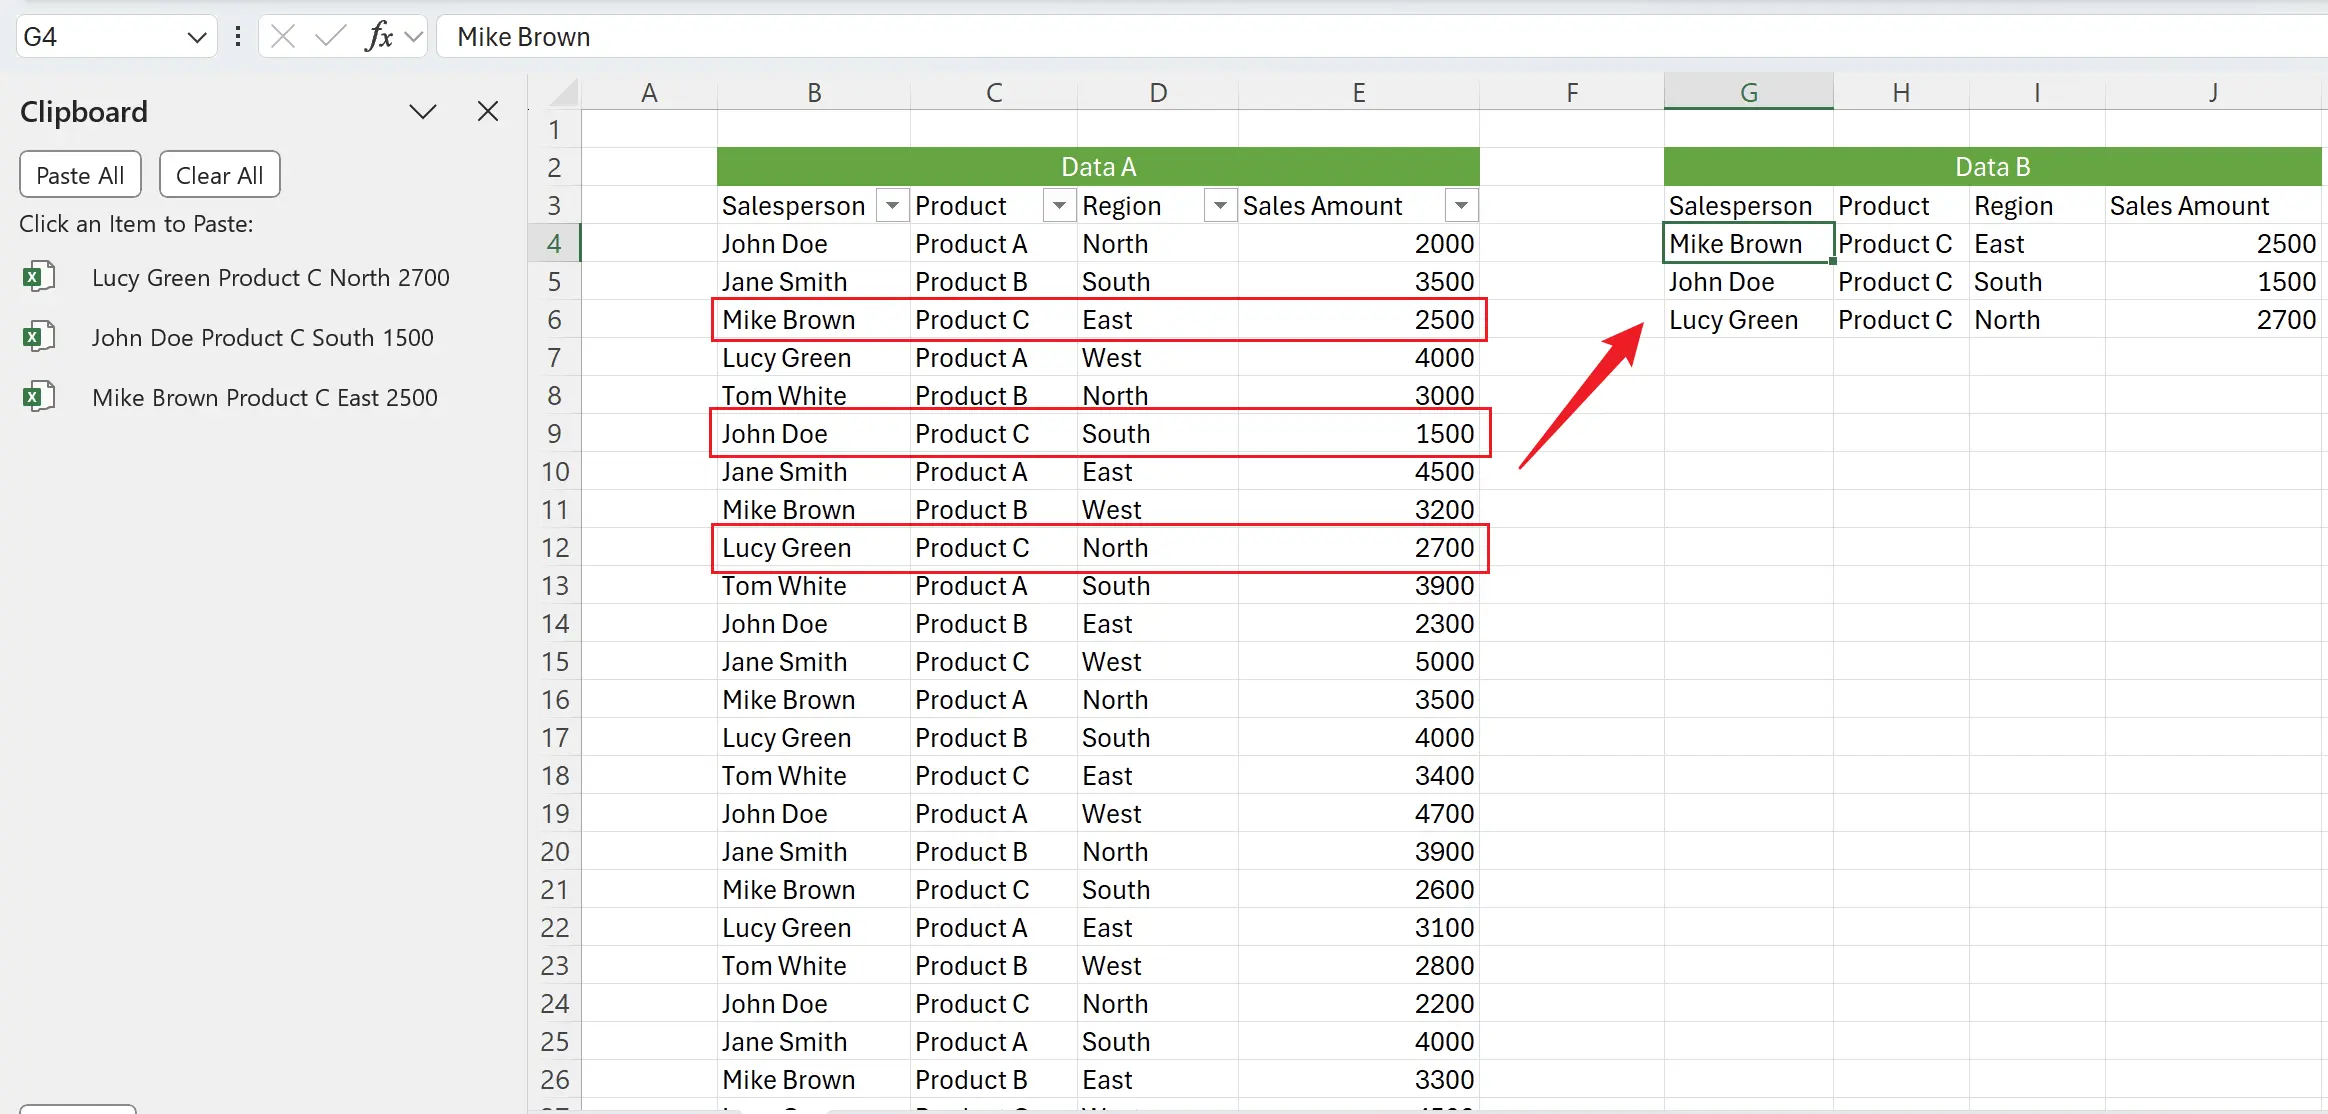
Task: Open the Salesperson column filter dropdown
Action: point(892,205)
